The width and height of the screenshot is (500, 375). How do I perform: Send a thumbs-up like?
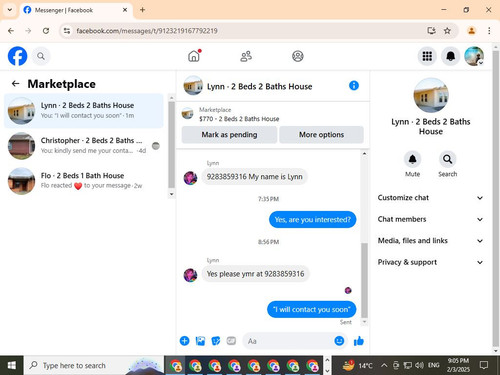pos(359,341)
